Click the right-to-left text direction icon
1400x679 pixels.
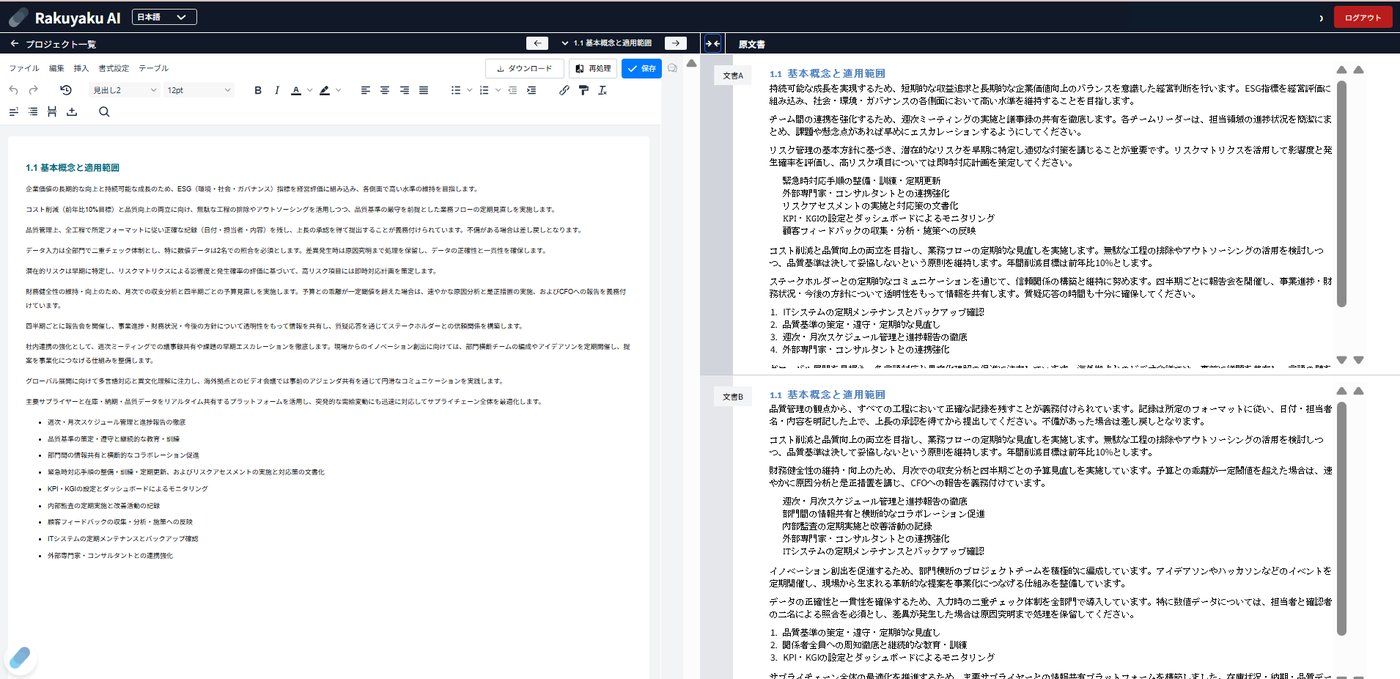(x=33, y=111)
